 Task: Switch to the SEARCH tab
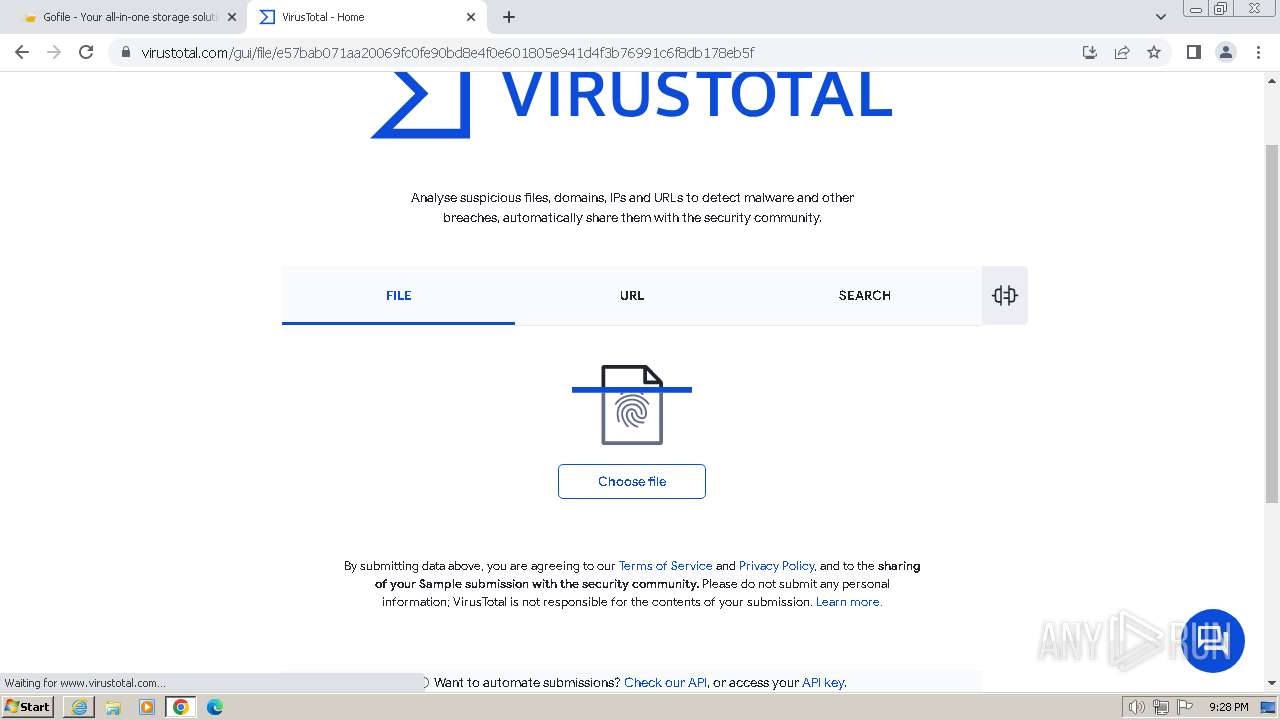[x=865, y=296]
